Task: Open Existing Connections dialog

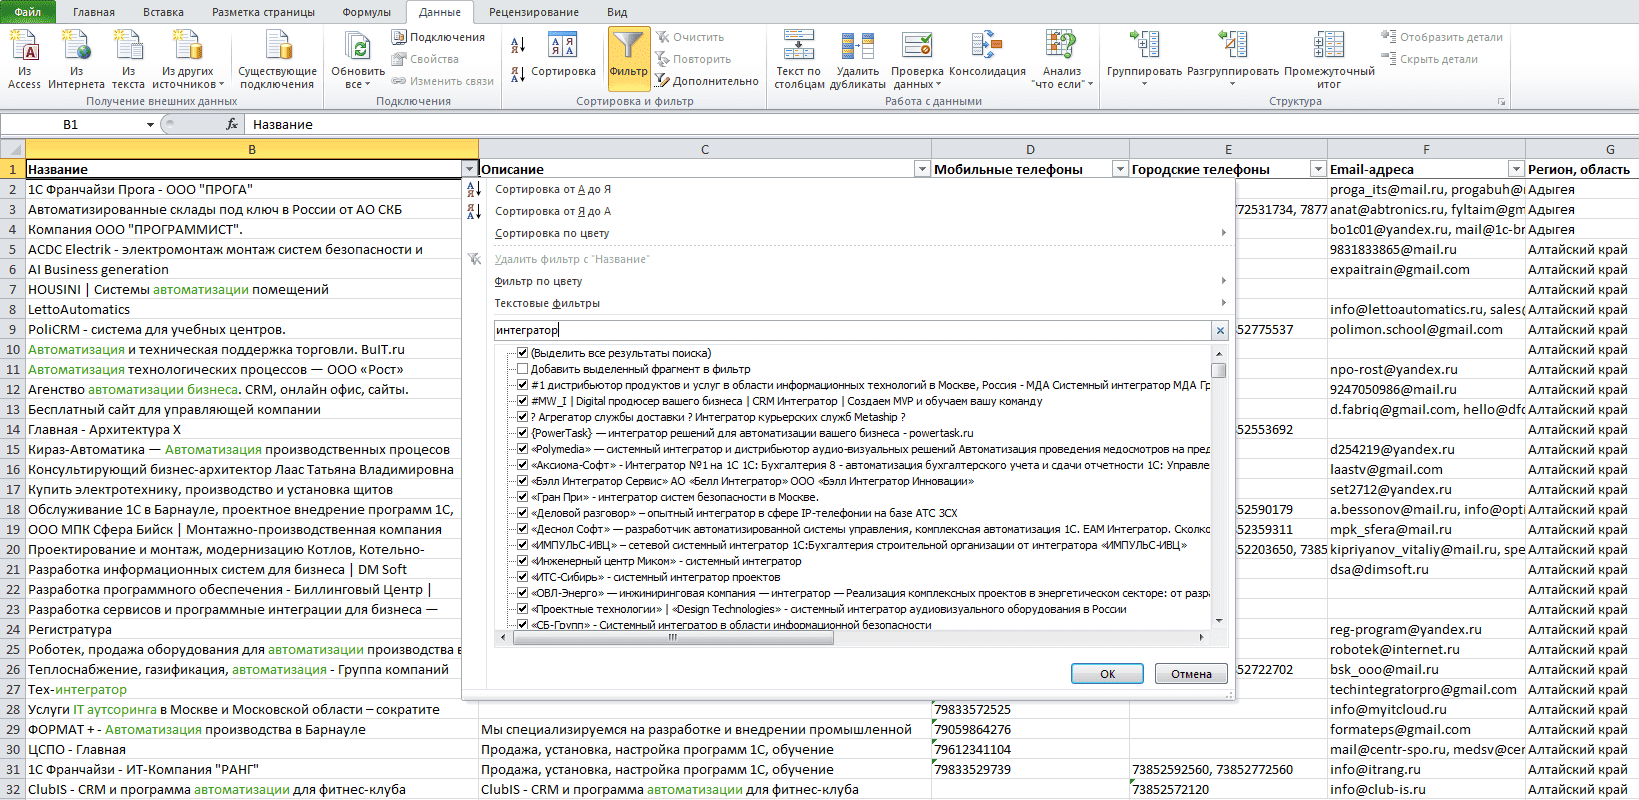Action: coord(278,60)
